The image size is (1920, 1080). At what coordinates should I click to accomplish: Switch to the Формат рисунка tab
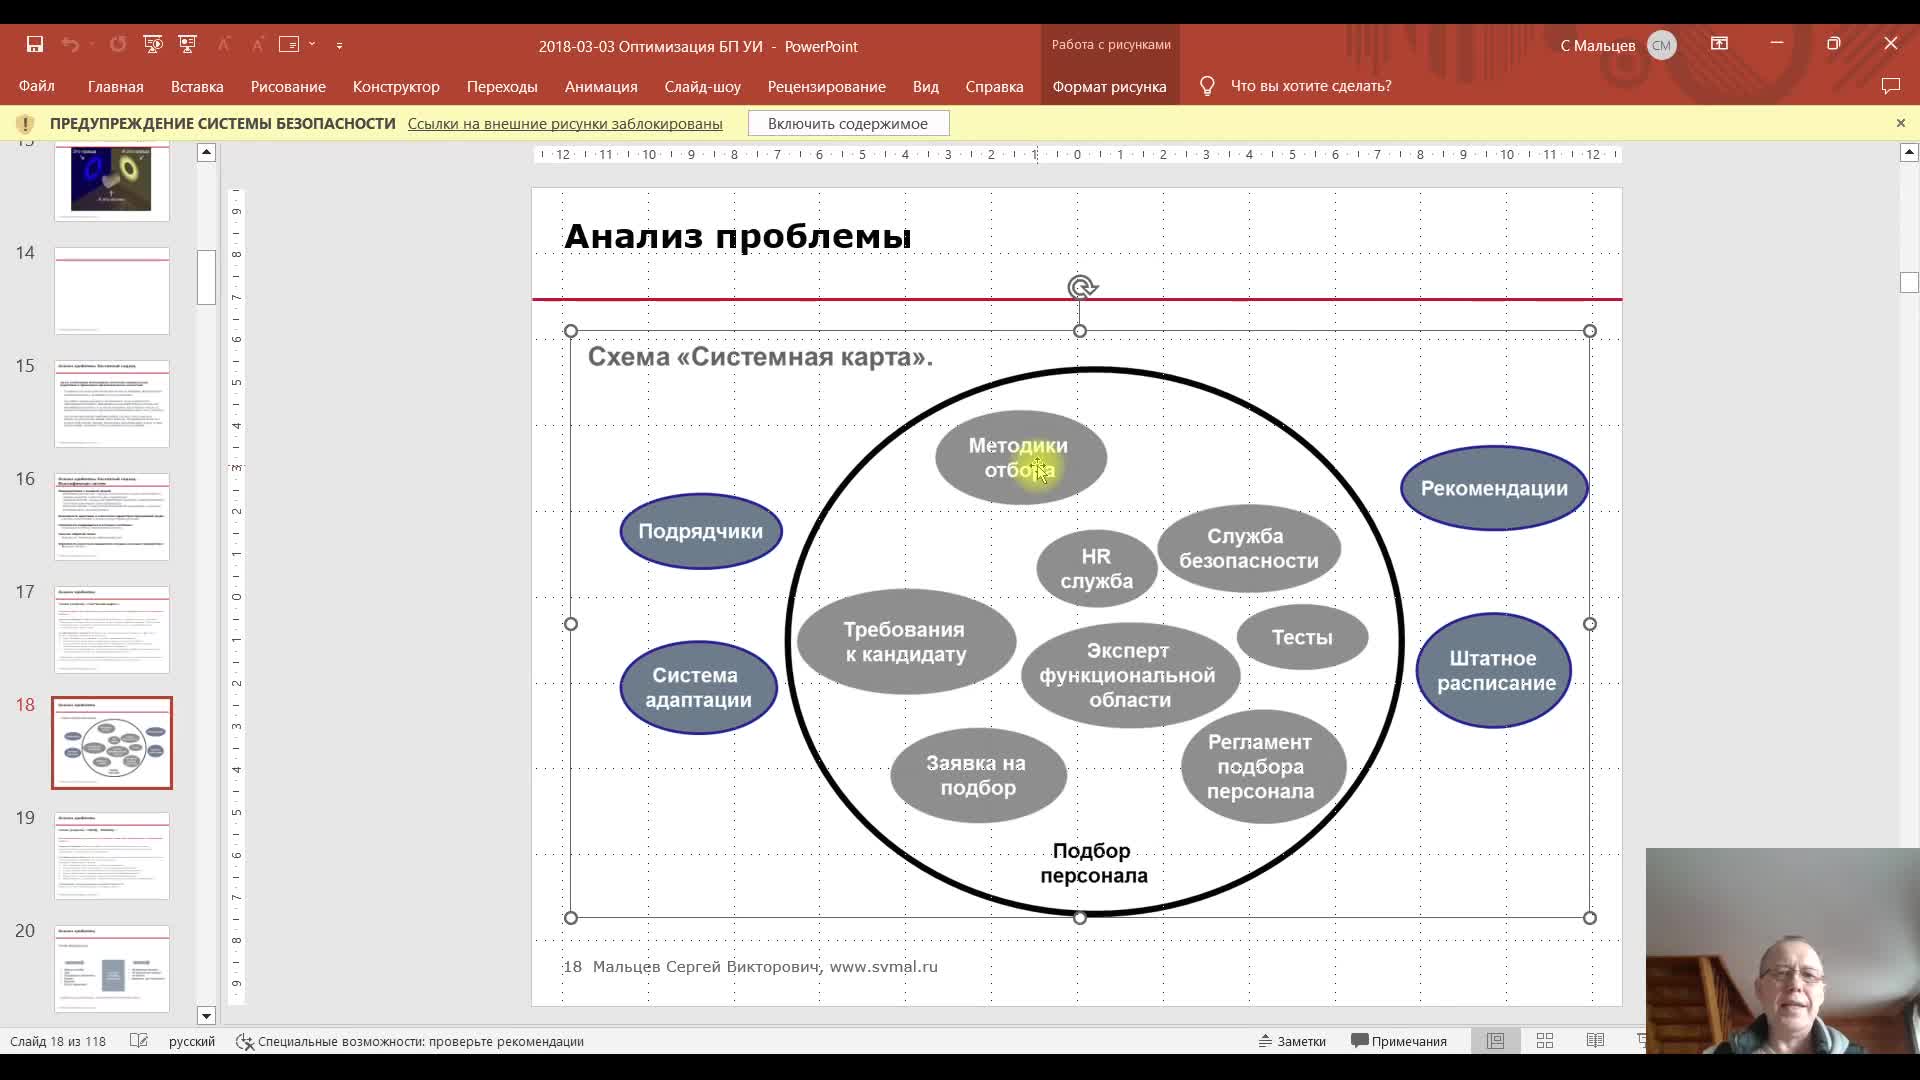1109,87
